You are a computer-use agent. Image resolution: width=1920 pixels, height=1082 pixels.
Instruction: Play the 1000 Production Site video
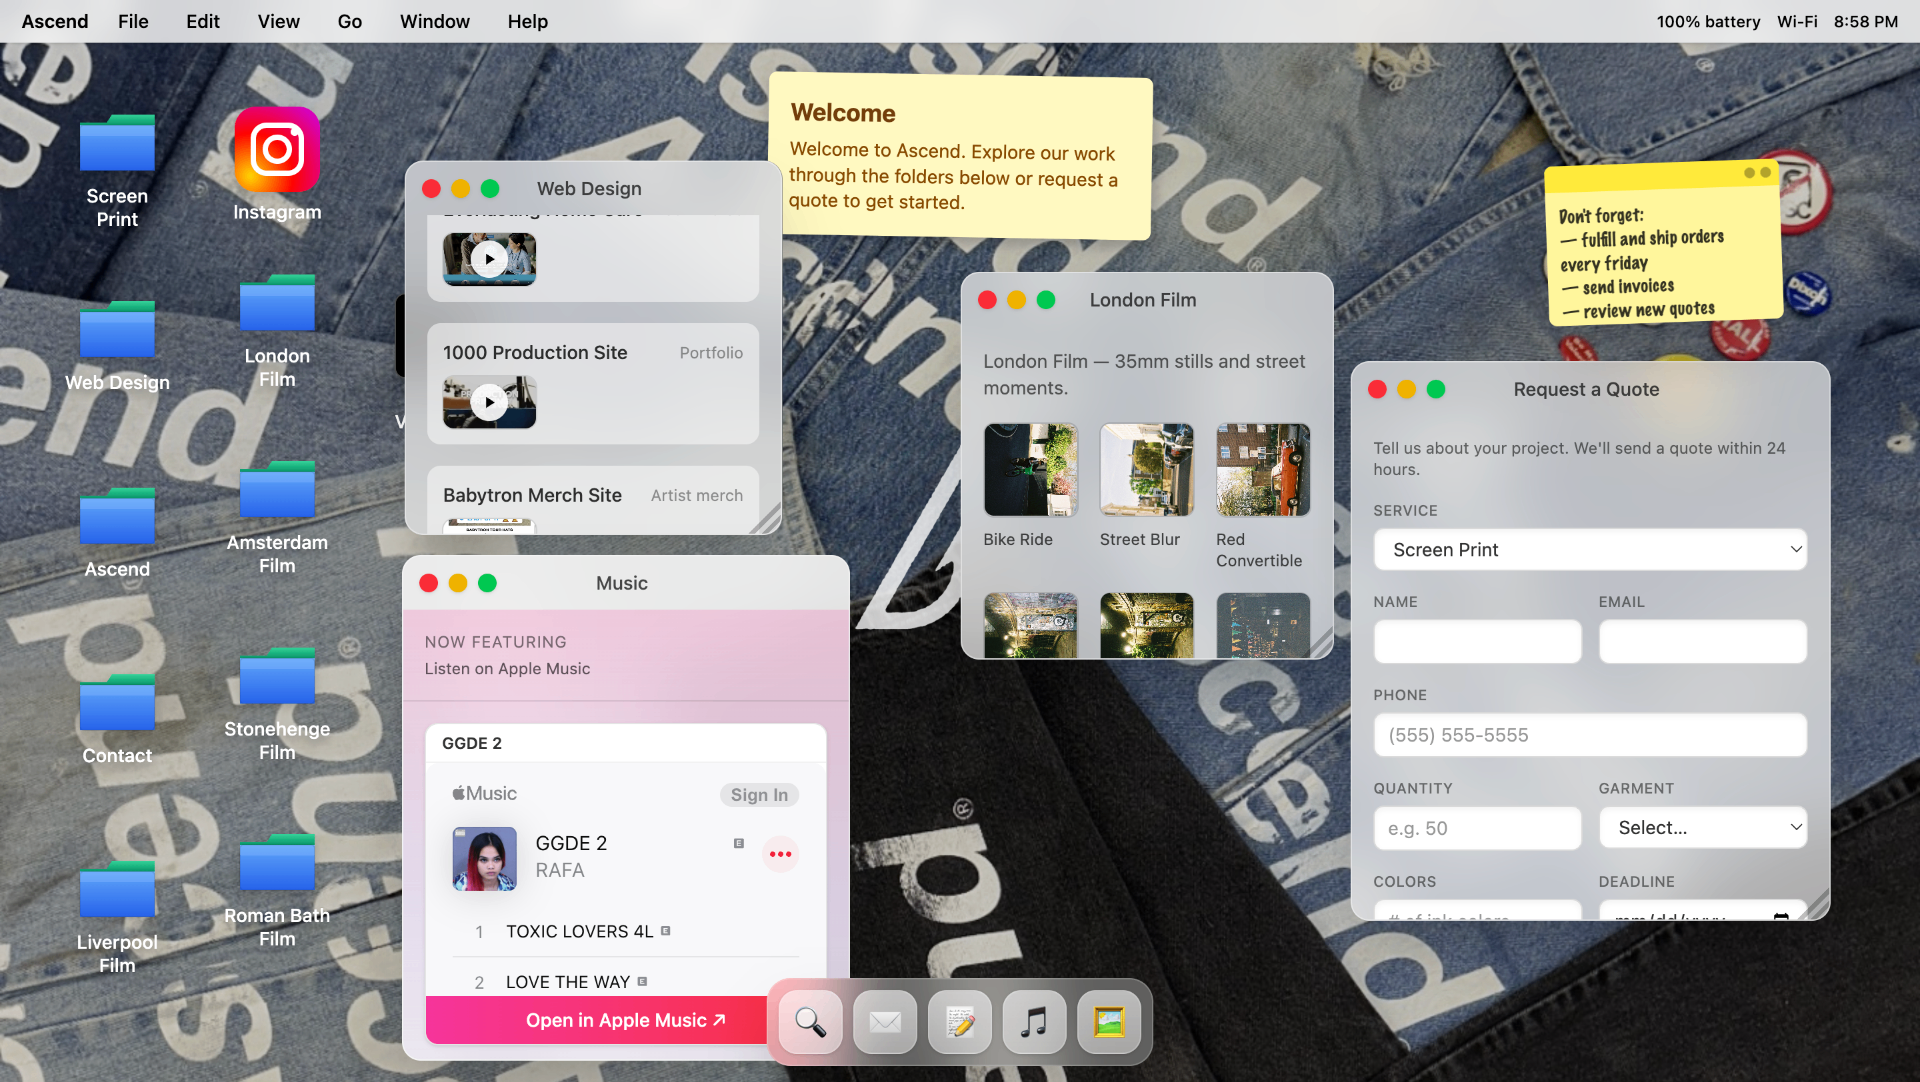[x=489, y=402]
